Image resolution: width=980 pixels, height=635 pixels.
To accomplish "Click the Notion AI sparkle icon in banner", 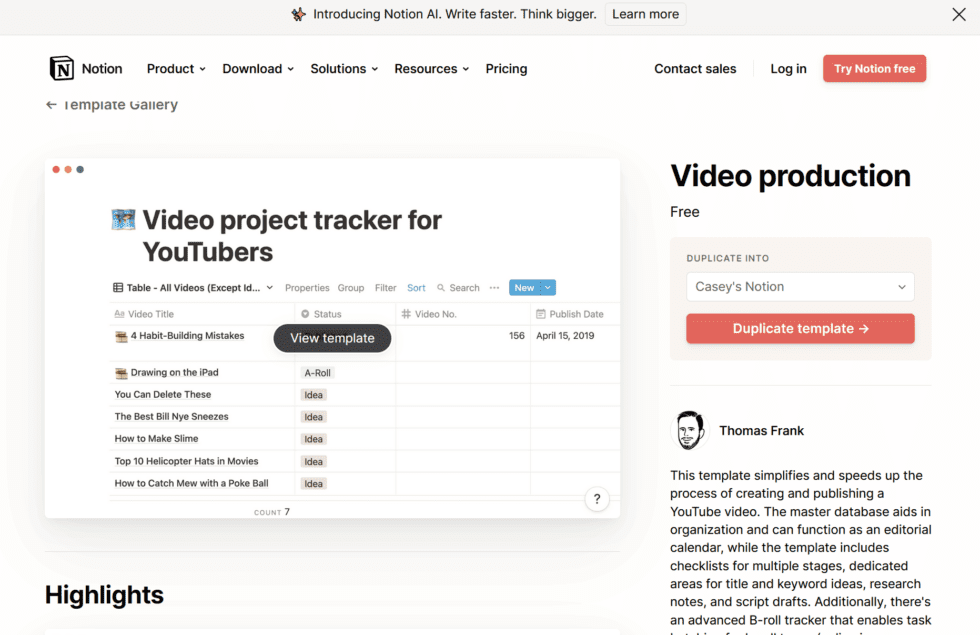I will pos(298,14).
